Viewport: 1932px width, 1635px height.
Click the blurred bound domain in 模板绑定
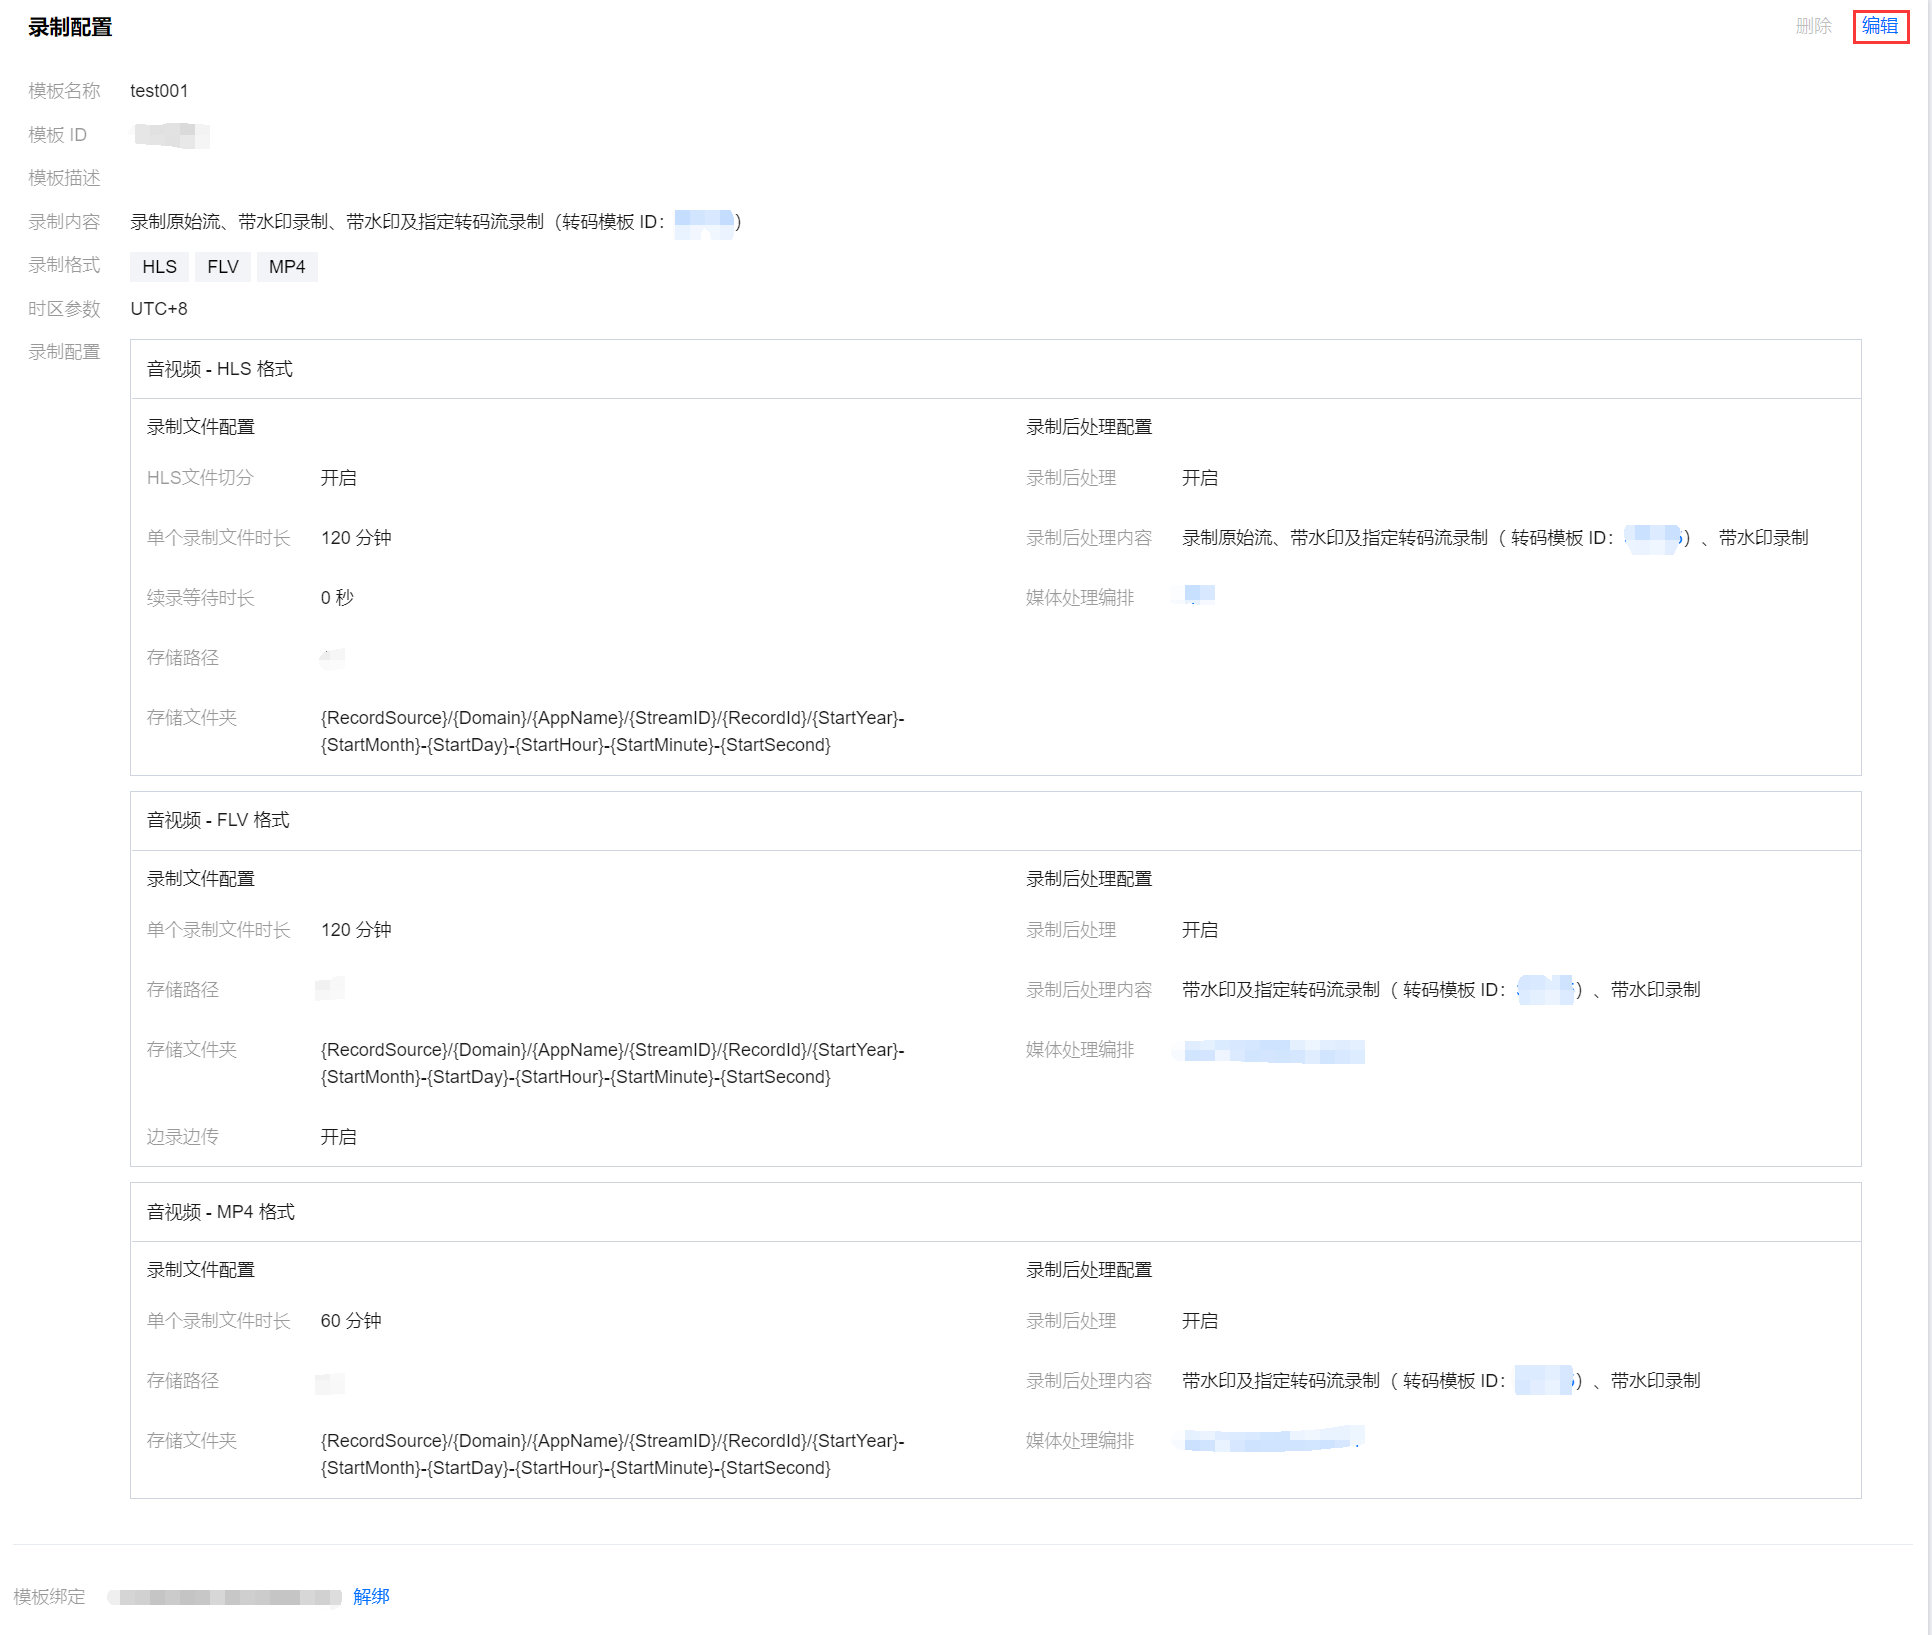click(225, 1597)
